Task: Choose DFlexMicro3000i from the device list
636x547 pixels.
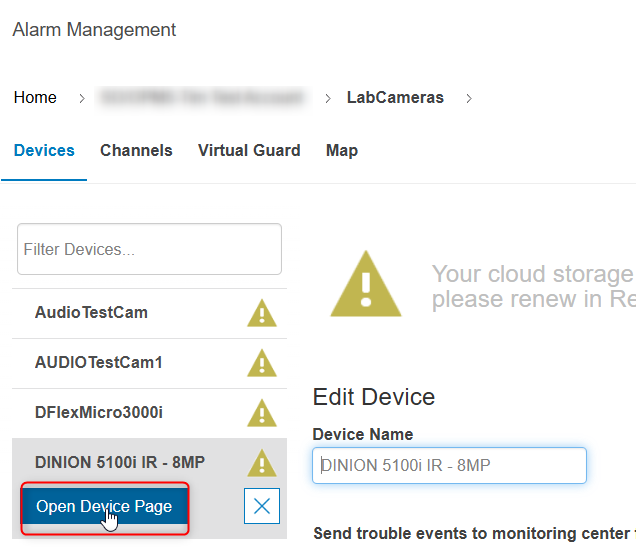Action: tap(99, 412)
